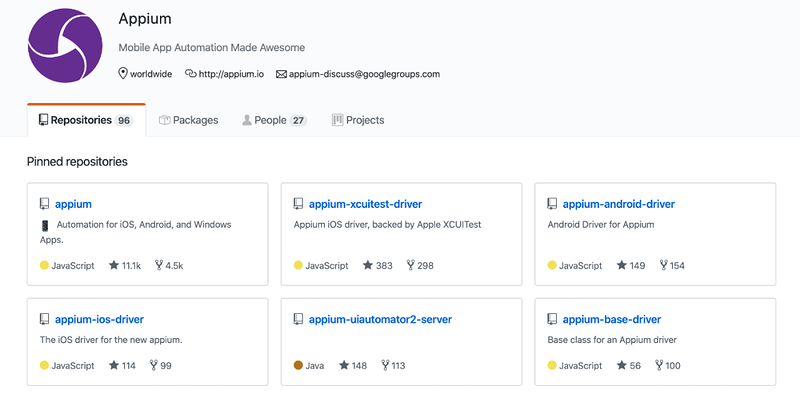800x402 pixels.
Task: Click the fork icon showing 154
Action: [663, 265]
